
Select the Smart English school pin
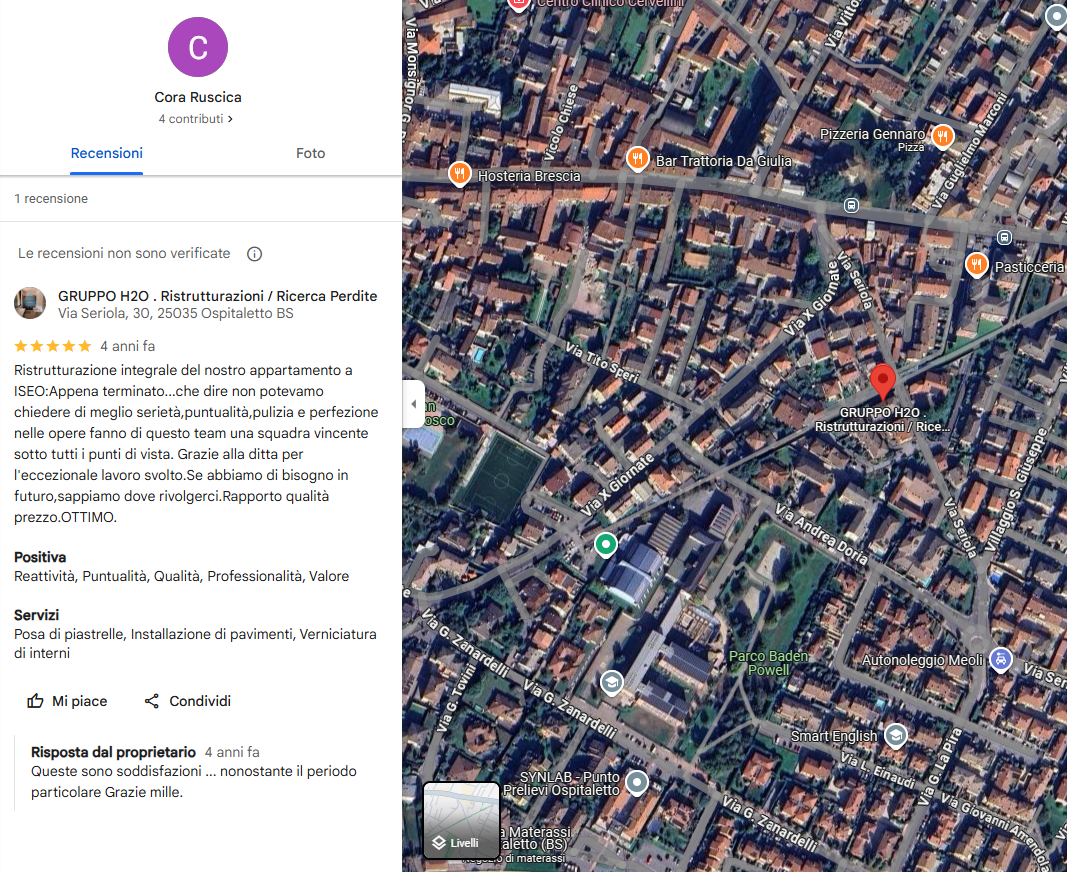tap(896, 735)
